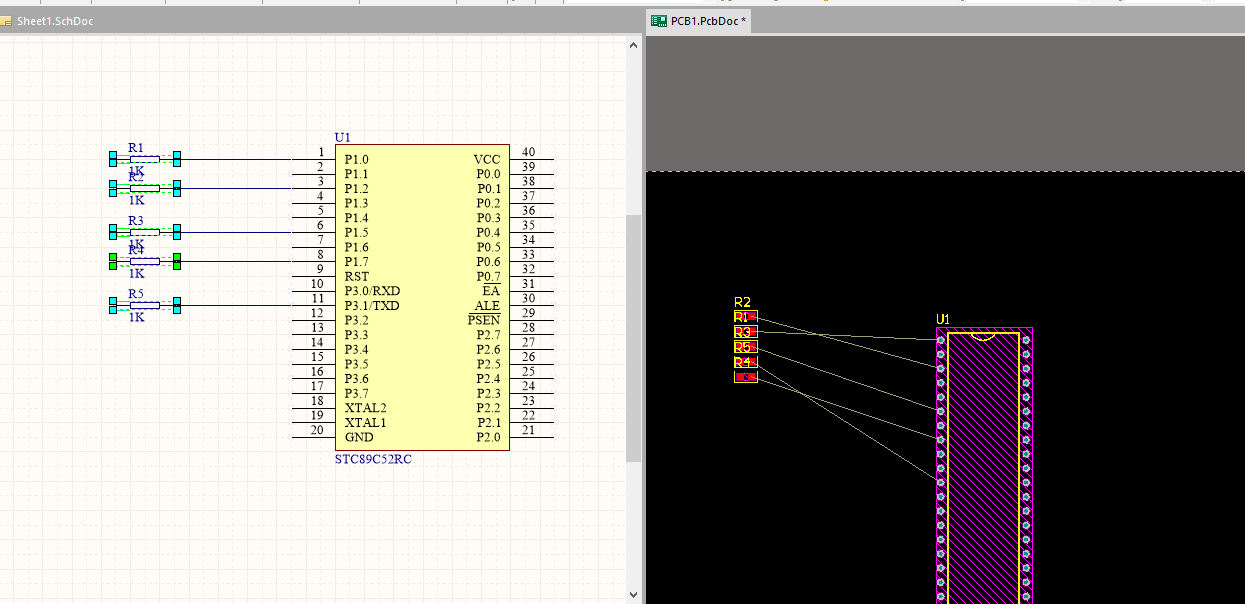Select resistor R5 symbol in the schematic
This screenshot has height=604, width=1245.
click(x=144, y=305)
